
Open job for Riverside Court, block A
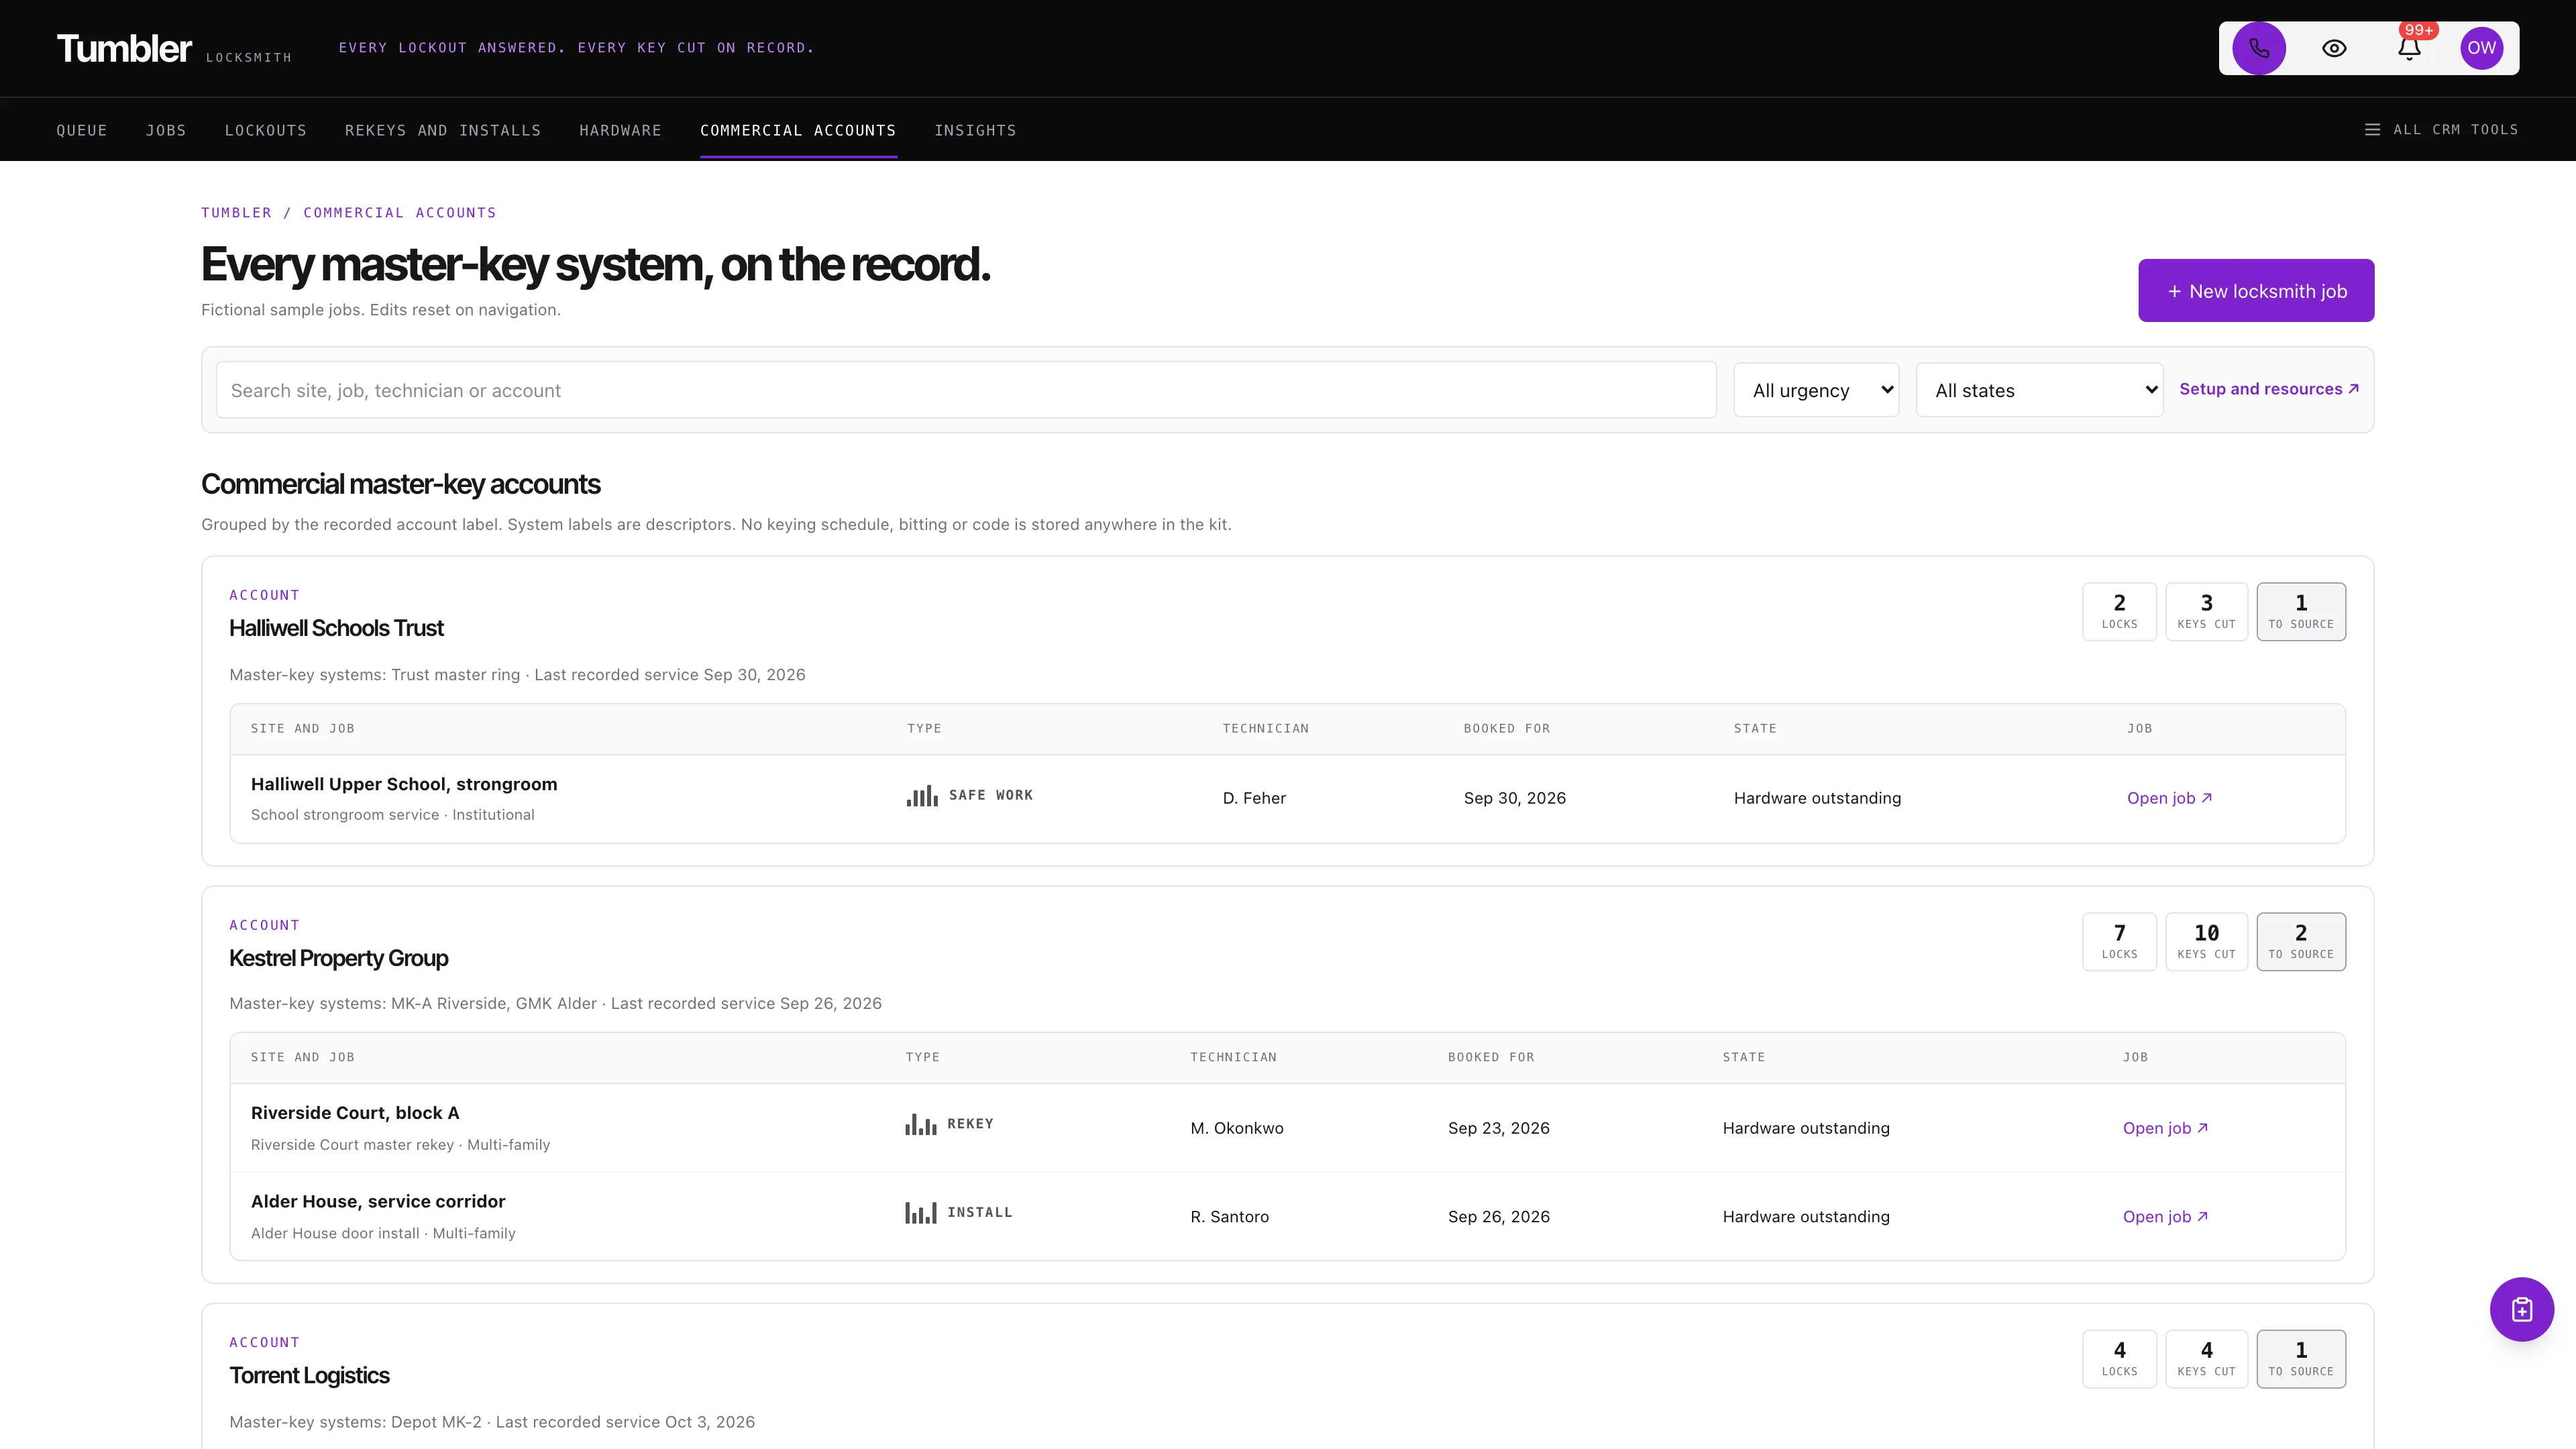coord(2165,1128)
